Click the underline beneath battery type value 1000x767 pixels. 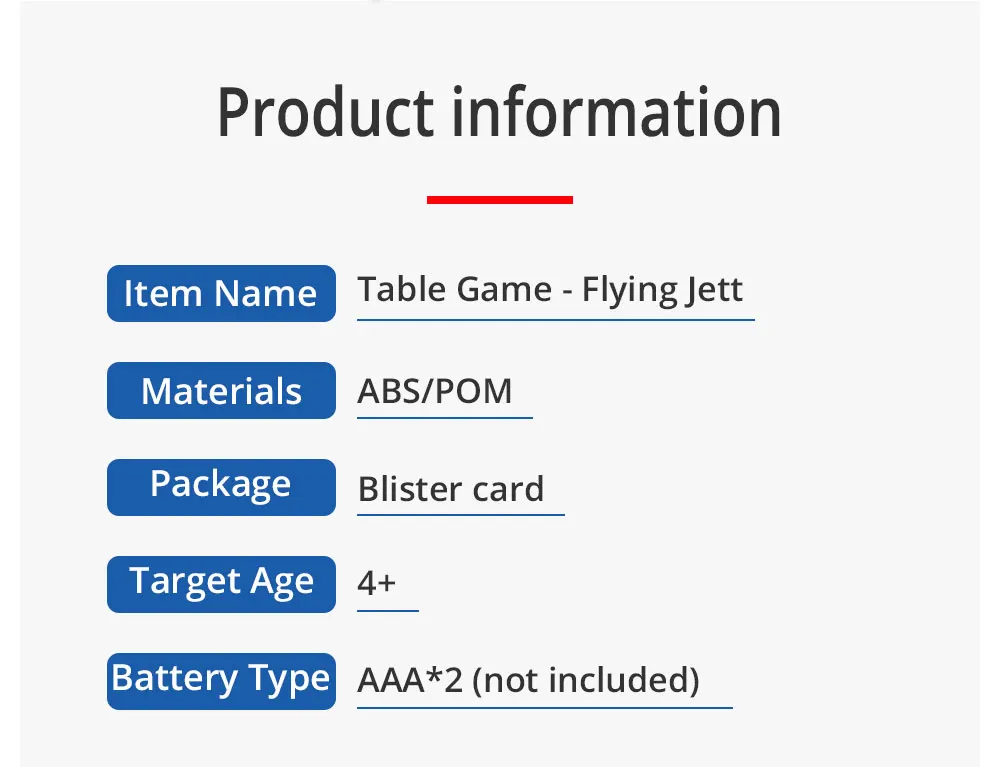[x=544, y=707]
